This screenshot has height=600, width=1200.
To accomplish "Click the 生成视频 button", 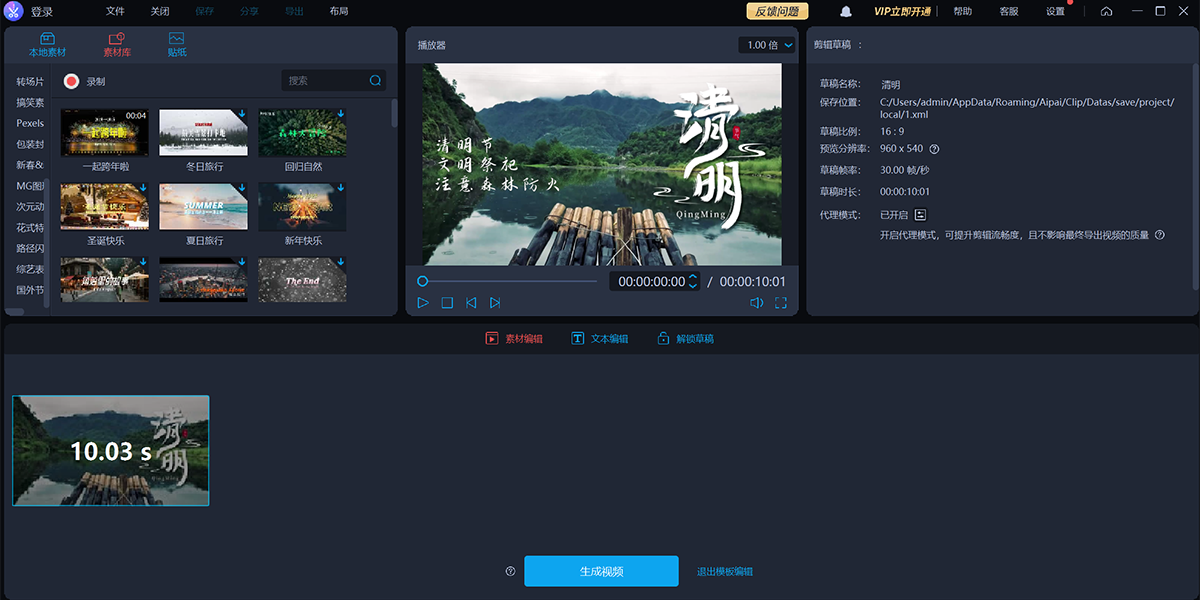I will (x=601, y=571).
